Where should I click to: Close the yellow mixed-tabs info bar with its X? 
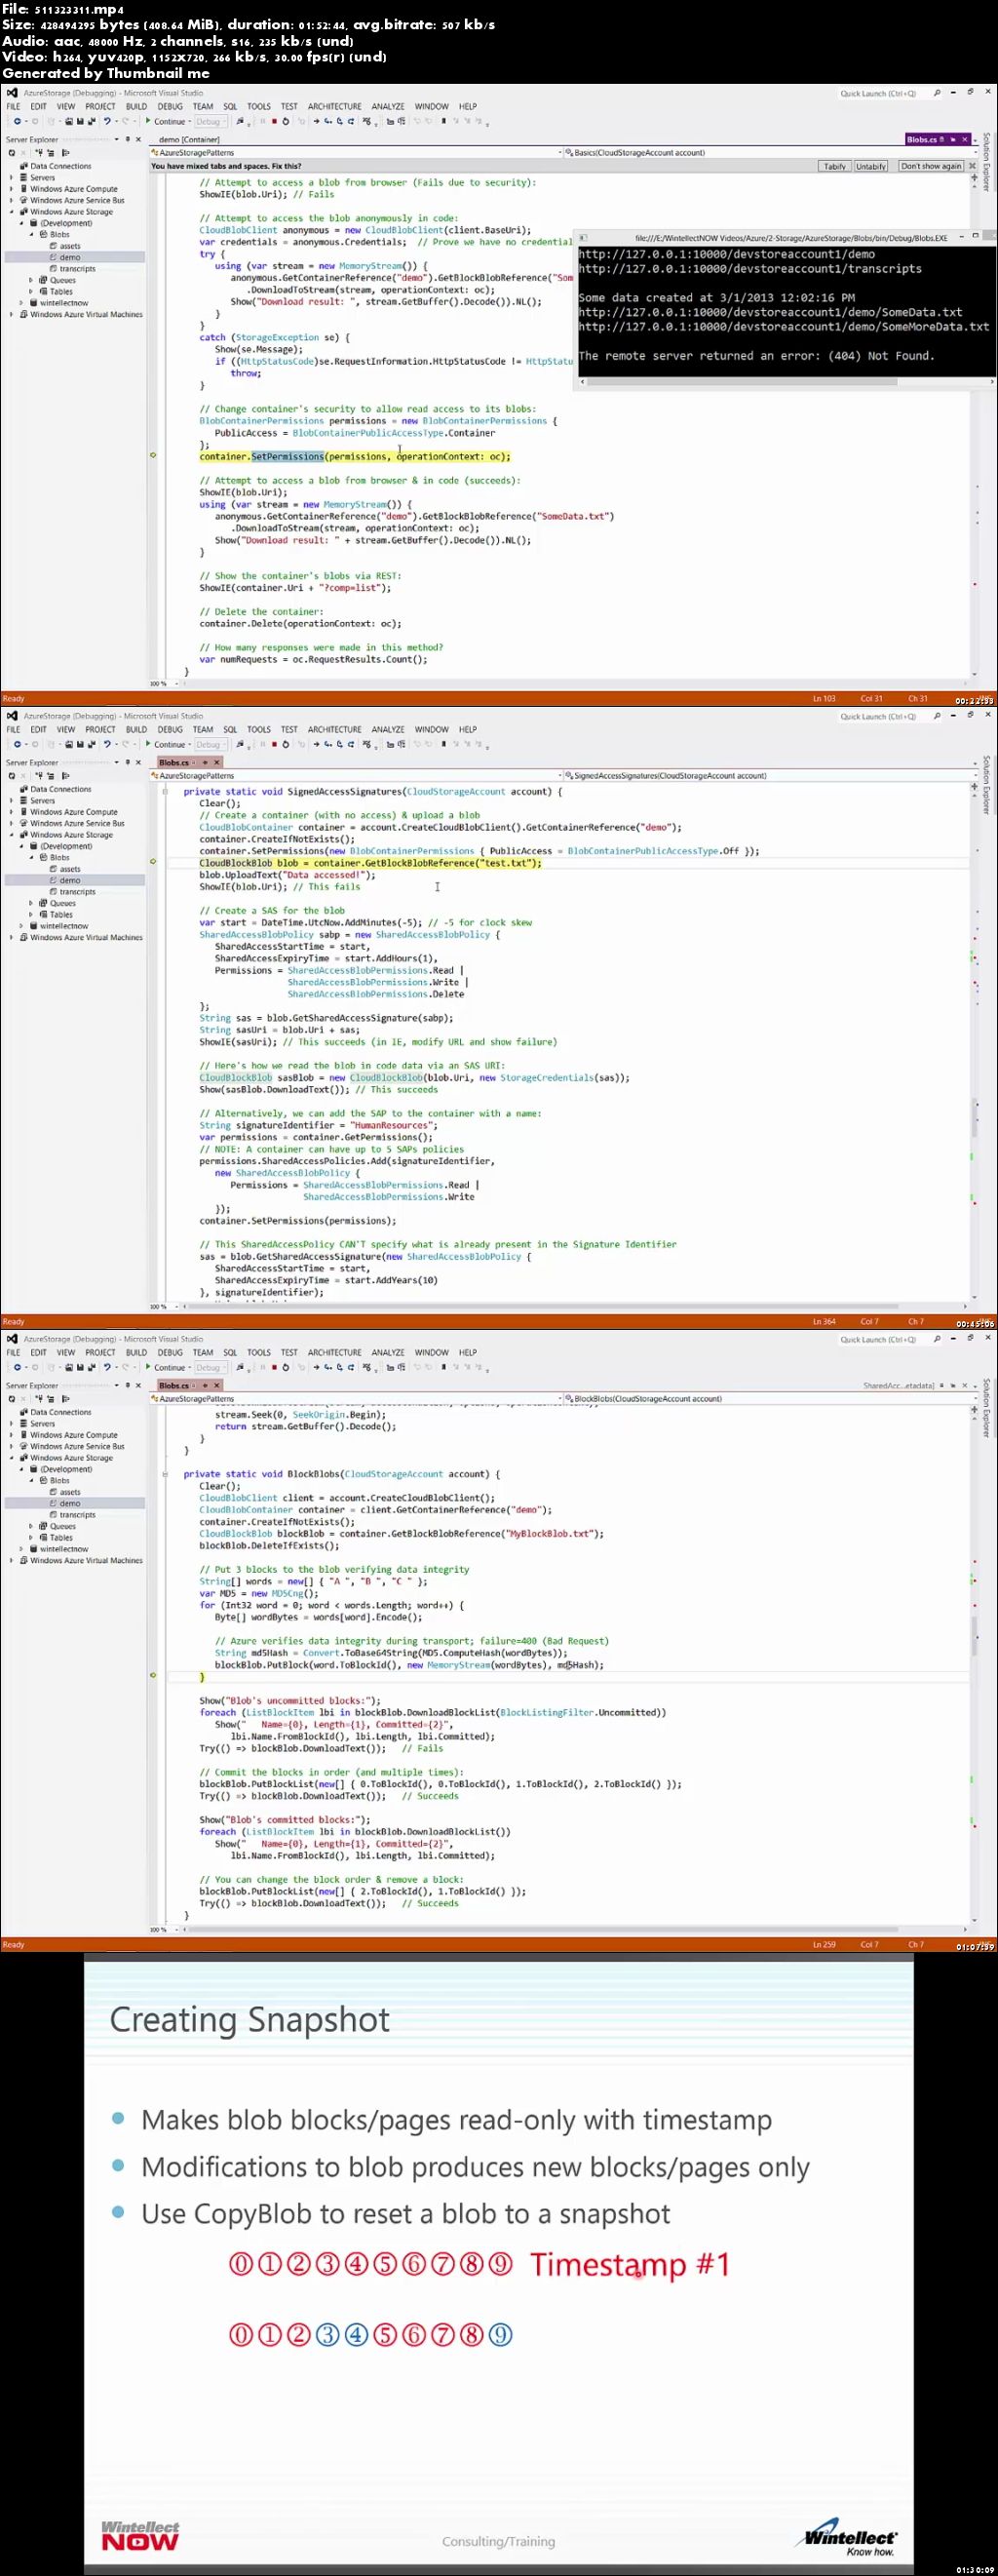click(974, 166)
